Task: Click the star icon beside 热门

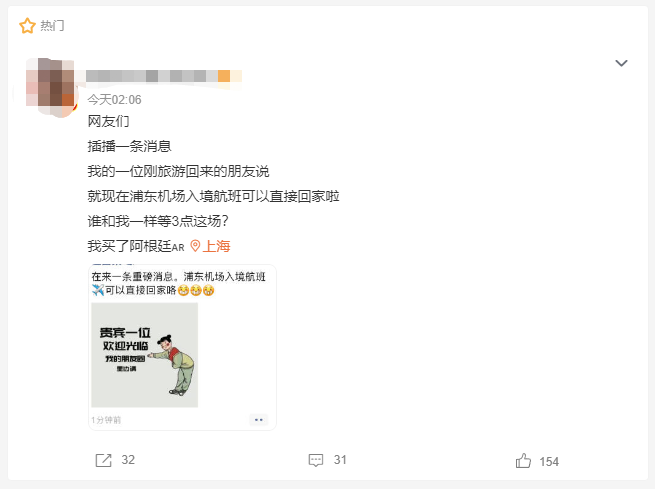Action: tap(27, 26)
